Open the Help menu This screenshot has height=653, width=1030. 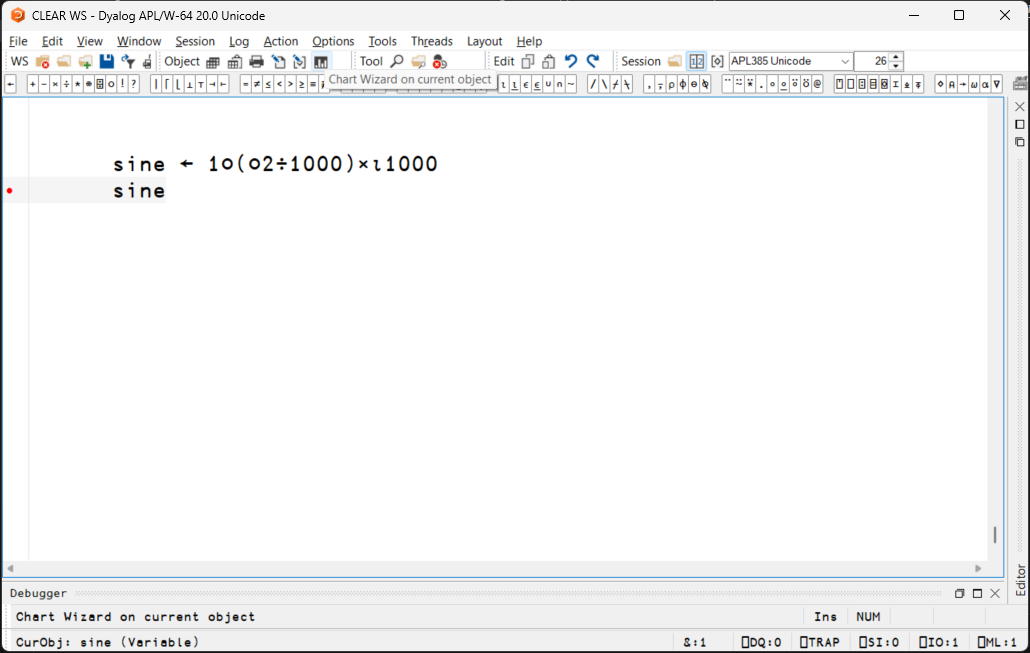point(529,41)
